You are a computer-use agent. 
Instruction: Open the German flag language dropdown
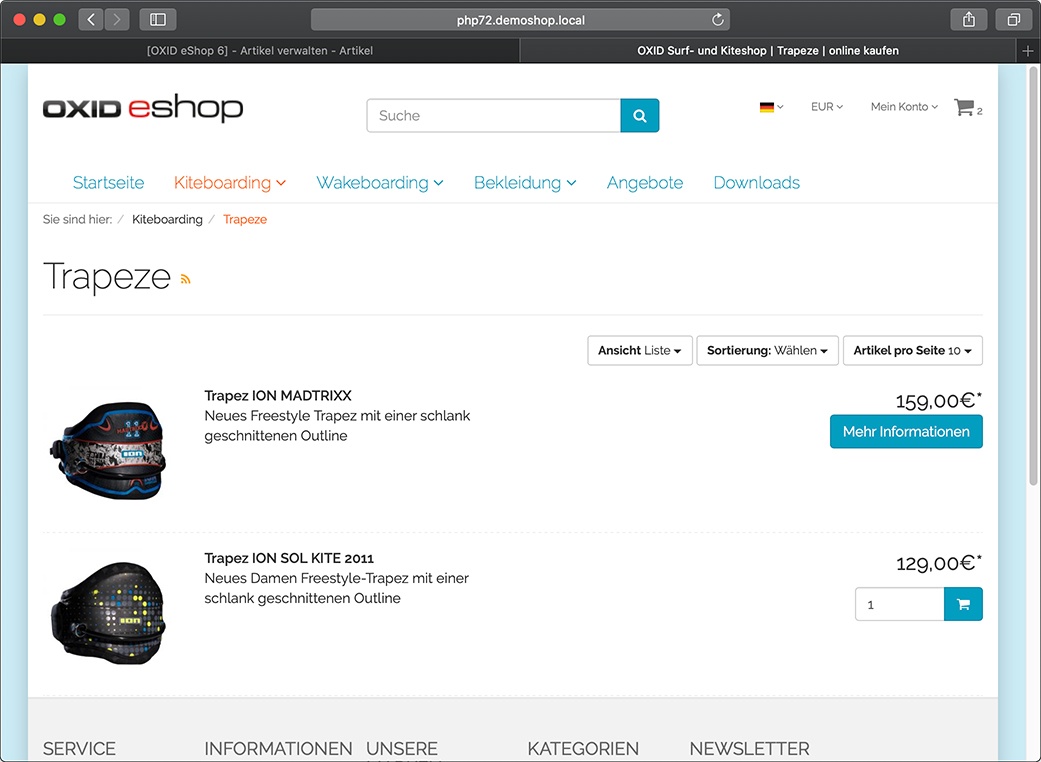[771, 107]
